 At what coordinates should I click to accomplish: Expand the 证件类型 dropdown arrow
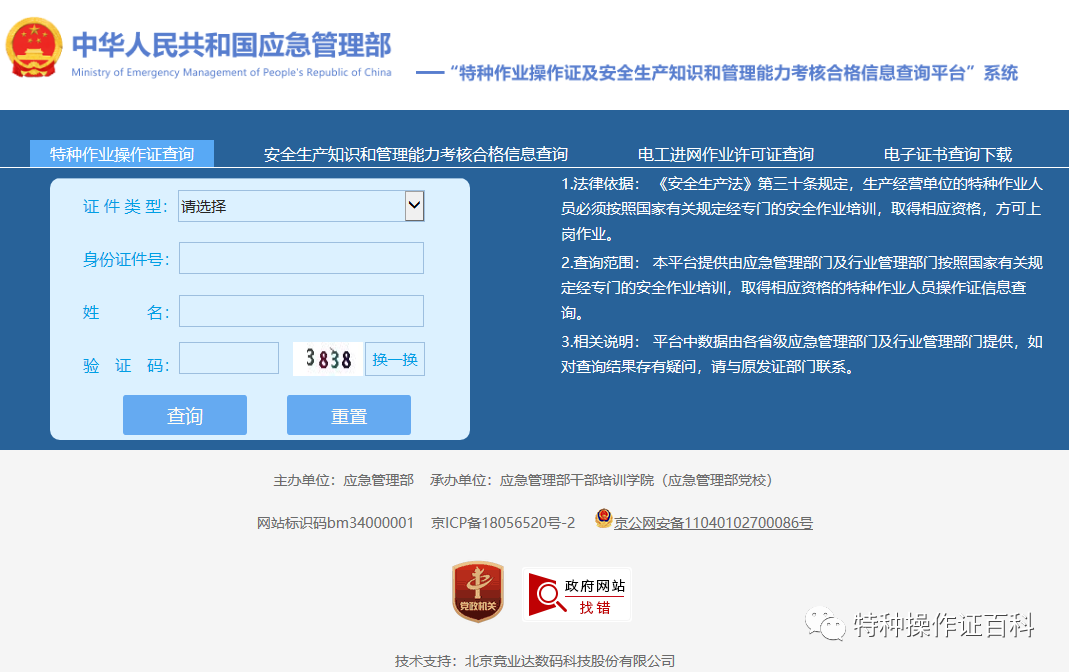point(414,206)
